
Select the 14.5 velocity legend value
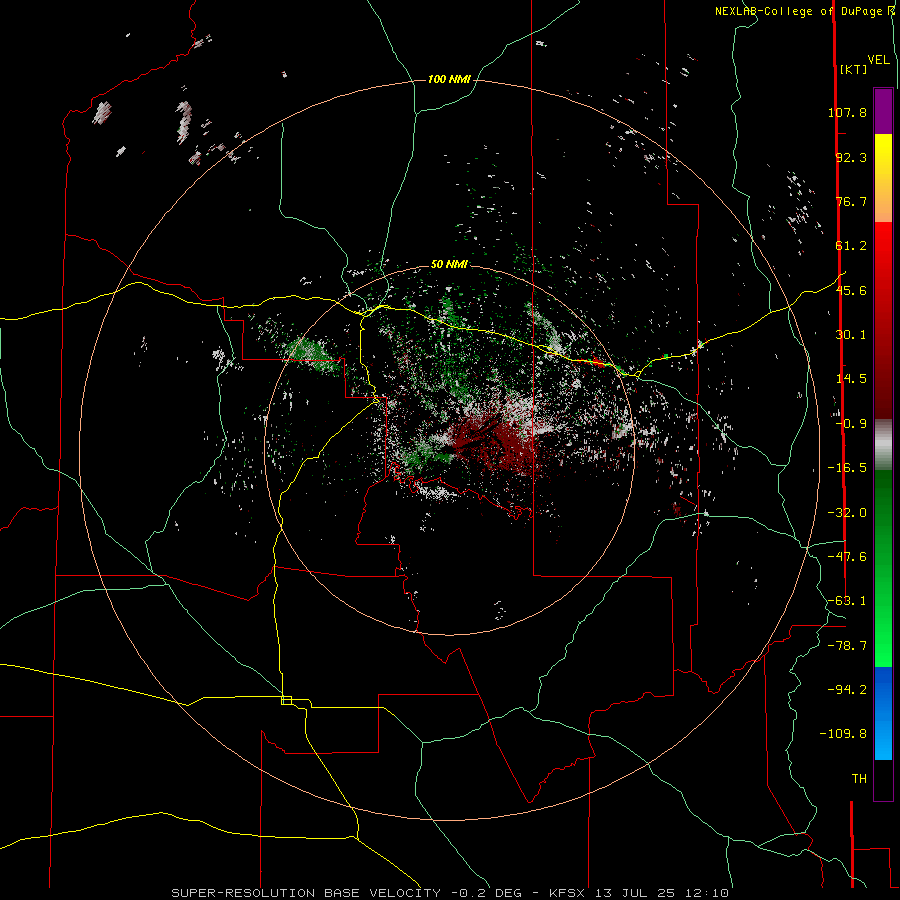pos(851,379)
